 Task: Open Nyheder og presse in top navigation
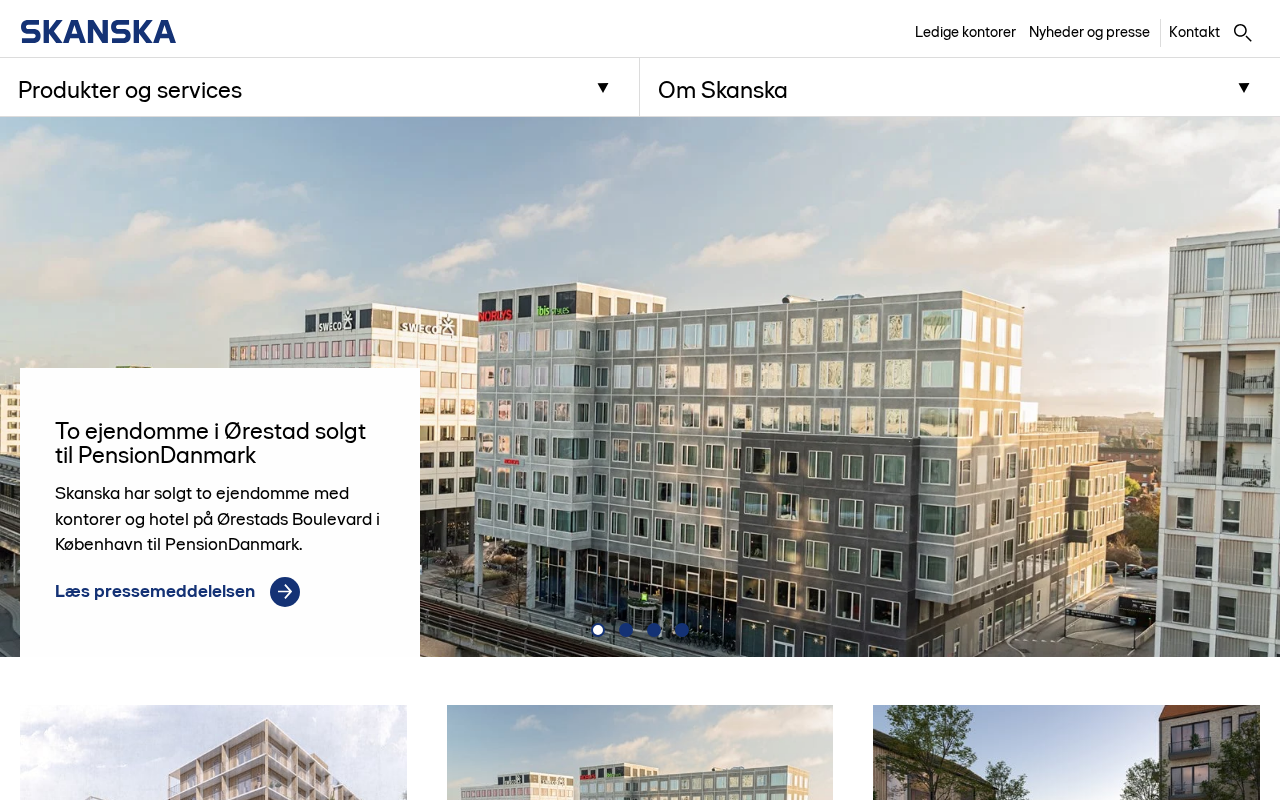point(1089,32)
